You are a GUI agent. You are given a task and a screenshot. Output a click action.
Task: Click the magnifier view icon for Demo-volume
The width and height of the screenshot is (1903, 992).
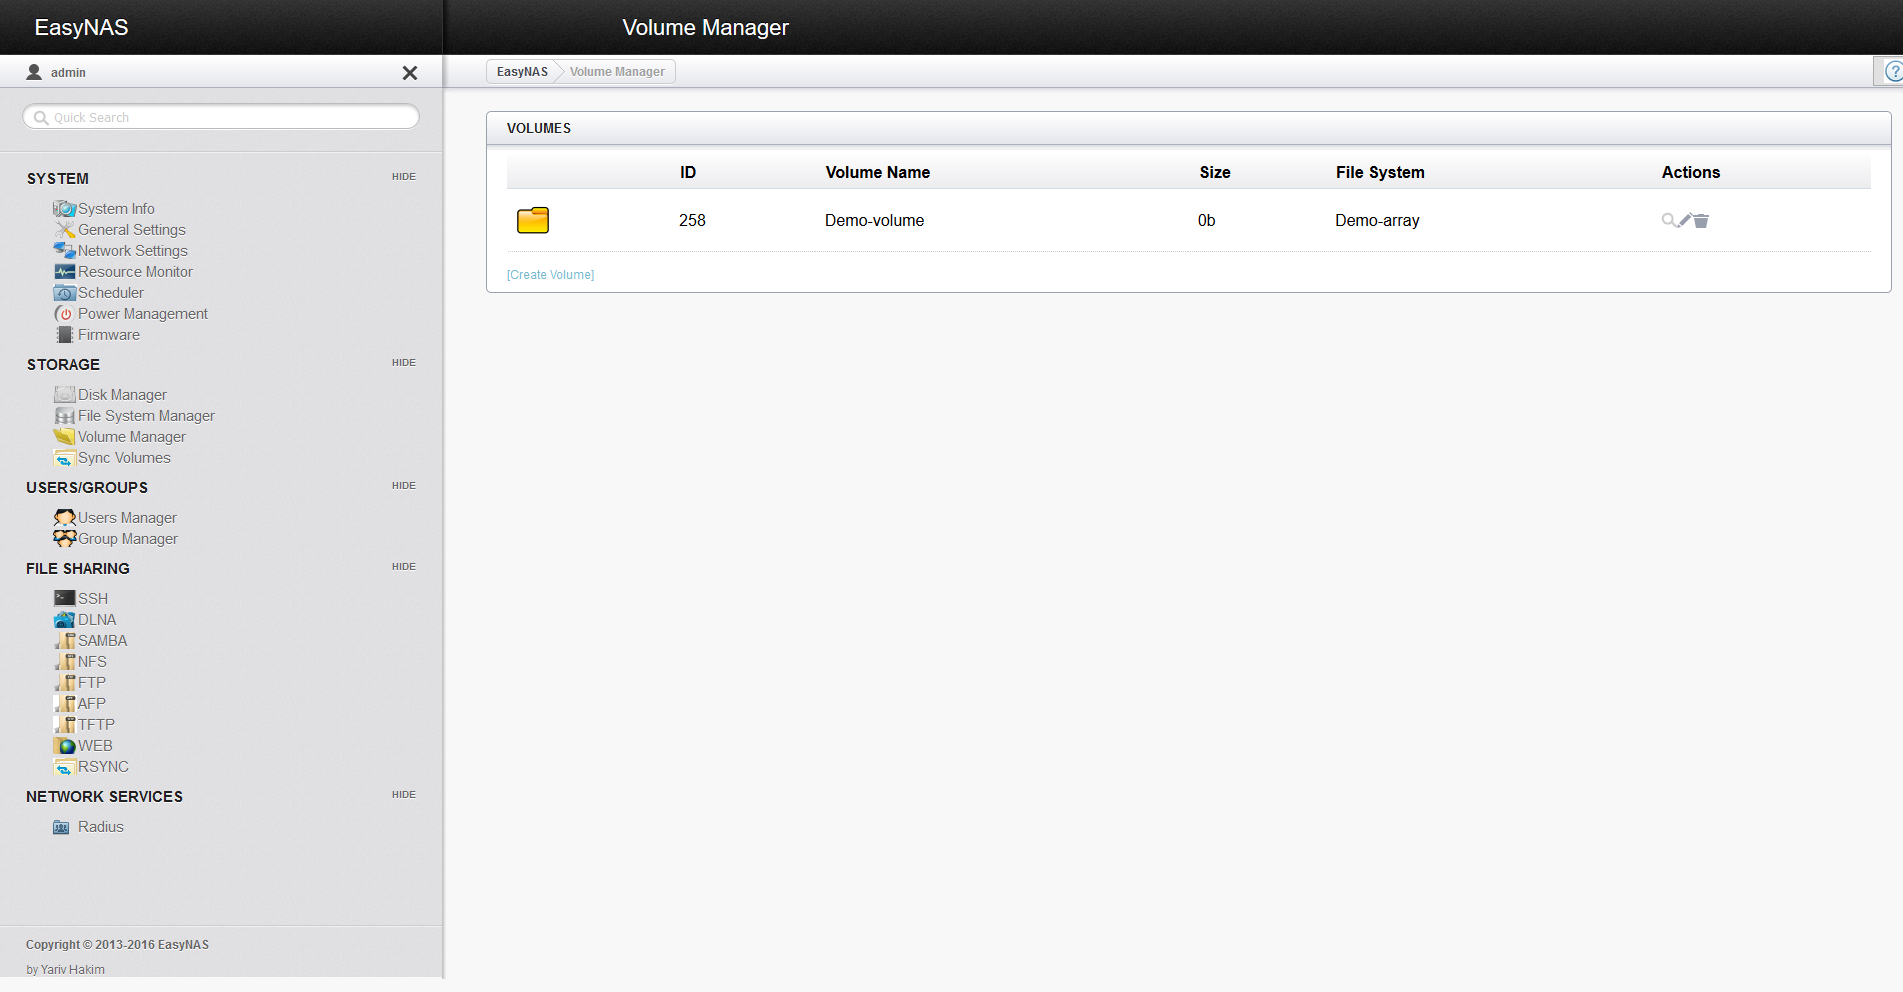click(x=1668, y=220)
